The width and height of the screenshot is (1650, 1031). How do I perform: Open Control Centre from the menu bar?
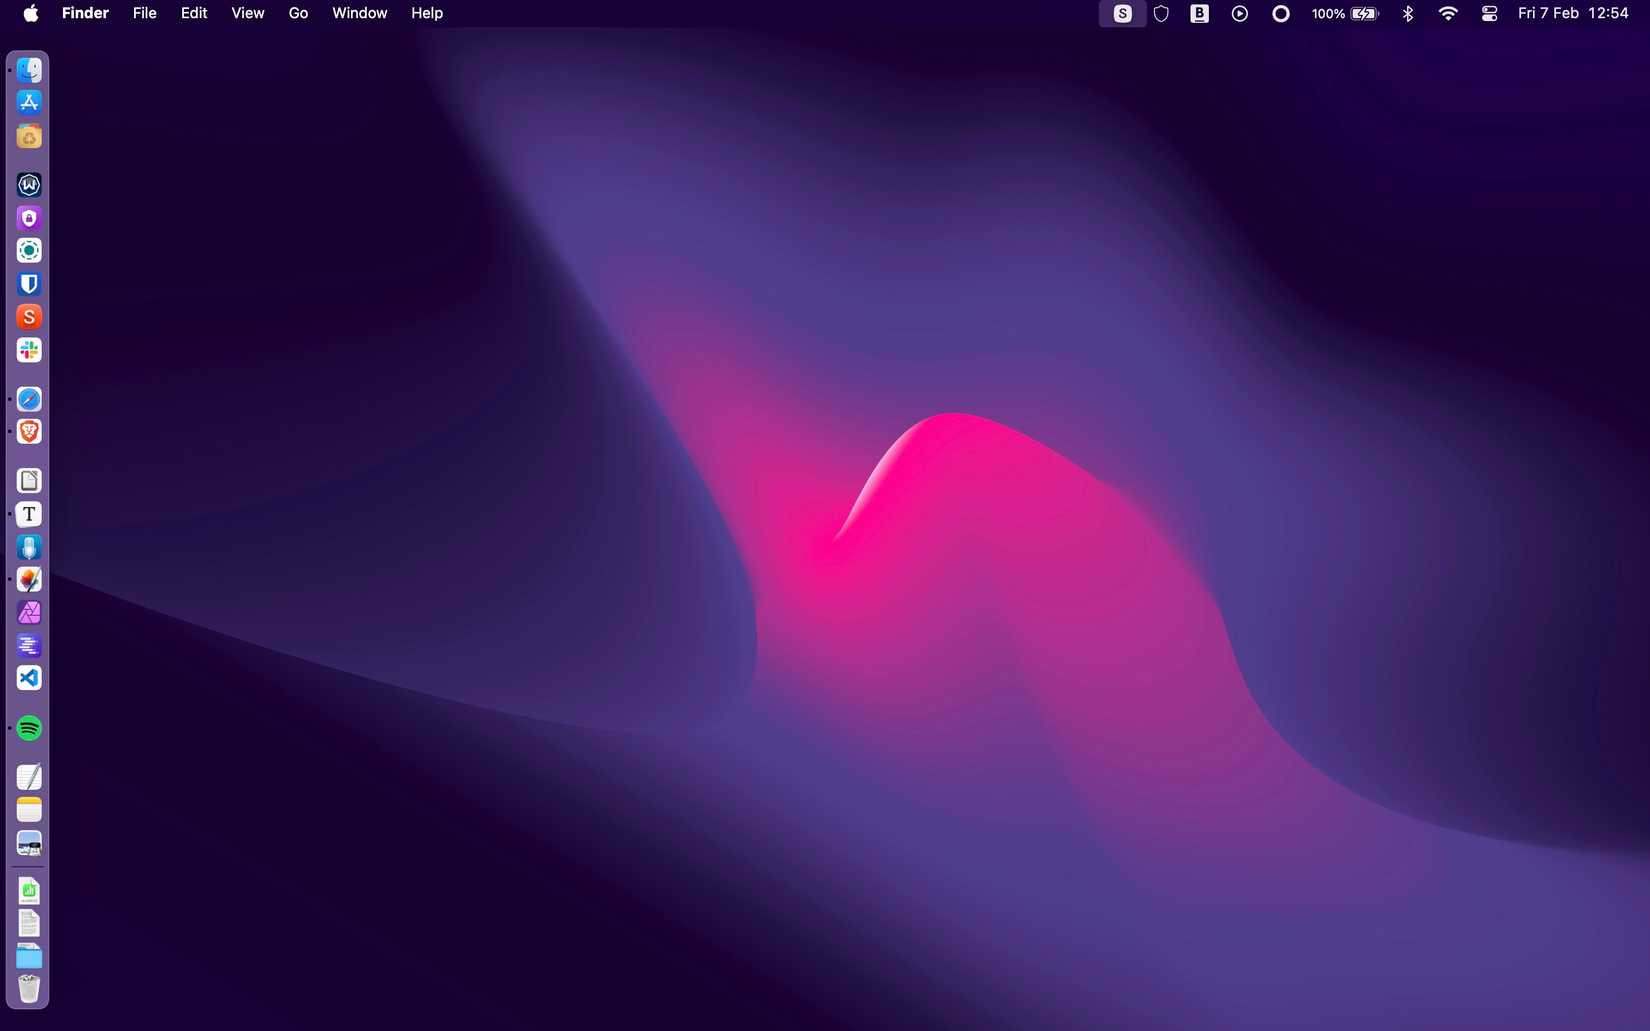pyautogui.click(x=1488, y=13)
